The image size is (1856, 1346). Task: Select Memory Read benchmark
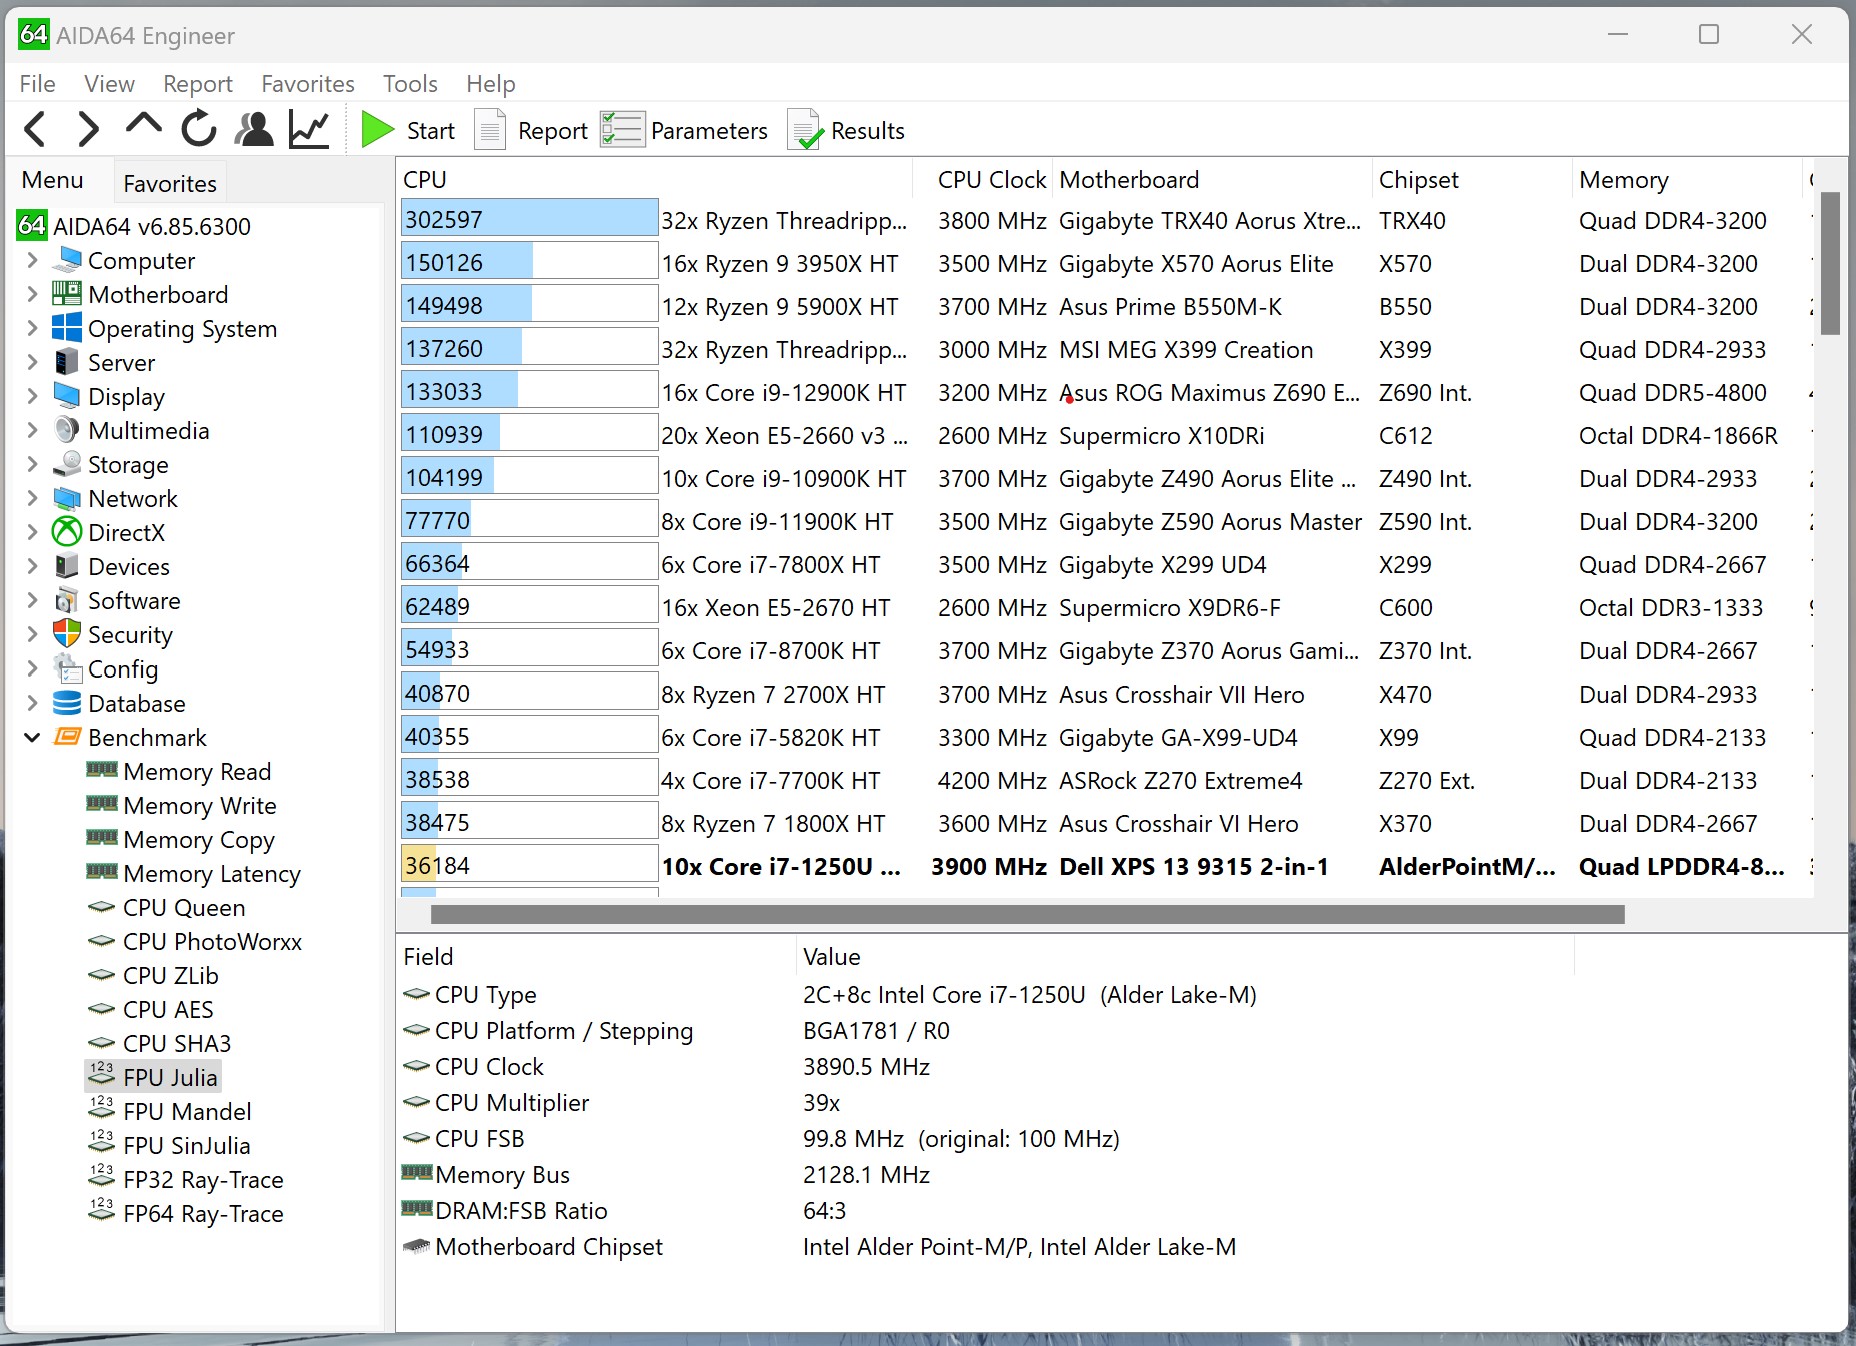tap(197, 771)
